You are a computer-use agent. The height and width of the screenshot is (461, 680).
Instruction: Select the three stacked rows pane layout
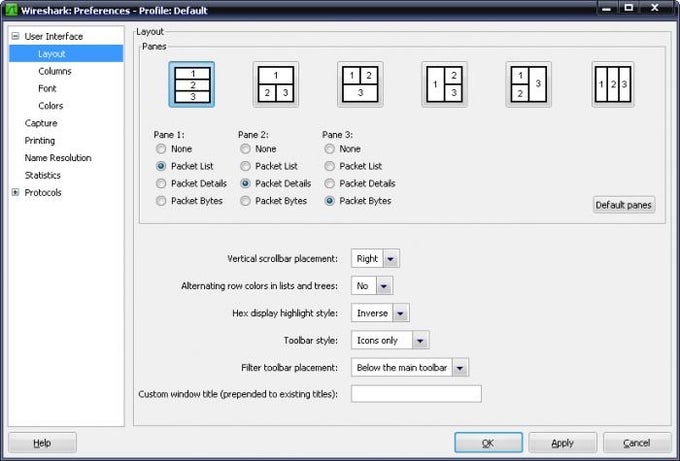tap(192, 84)
